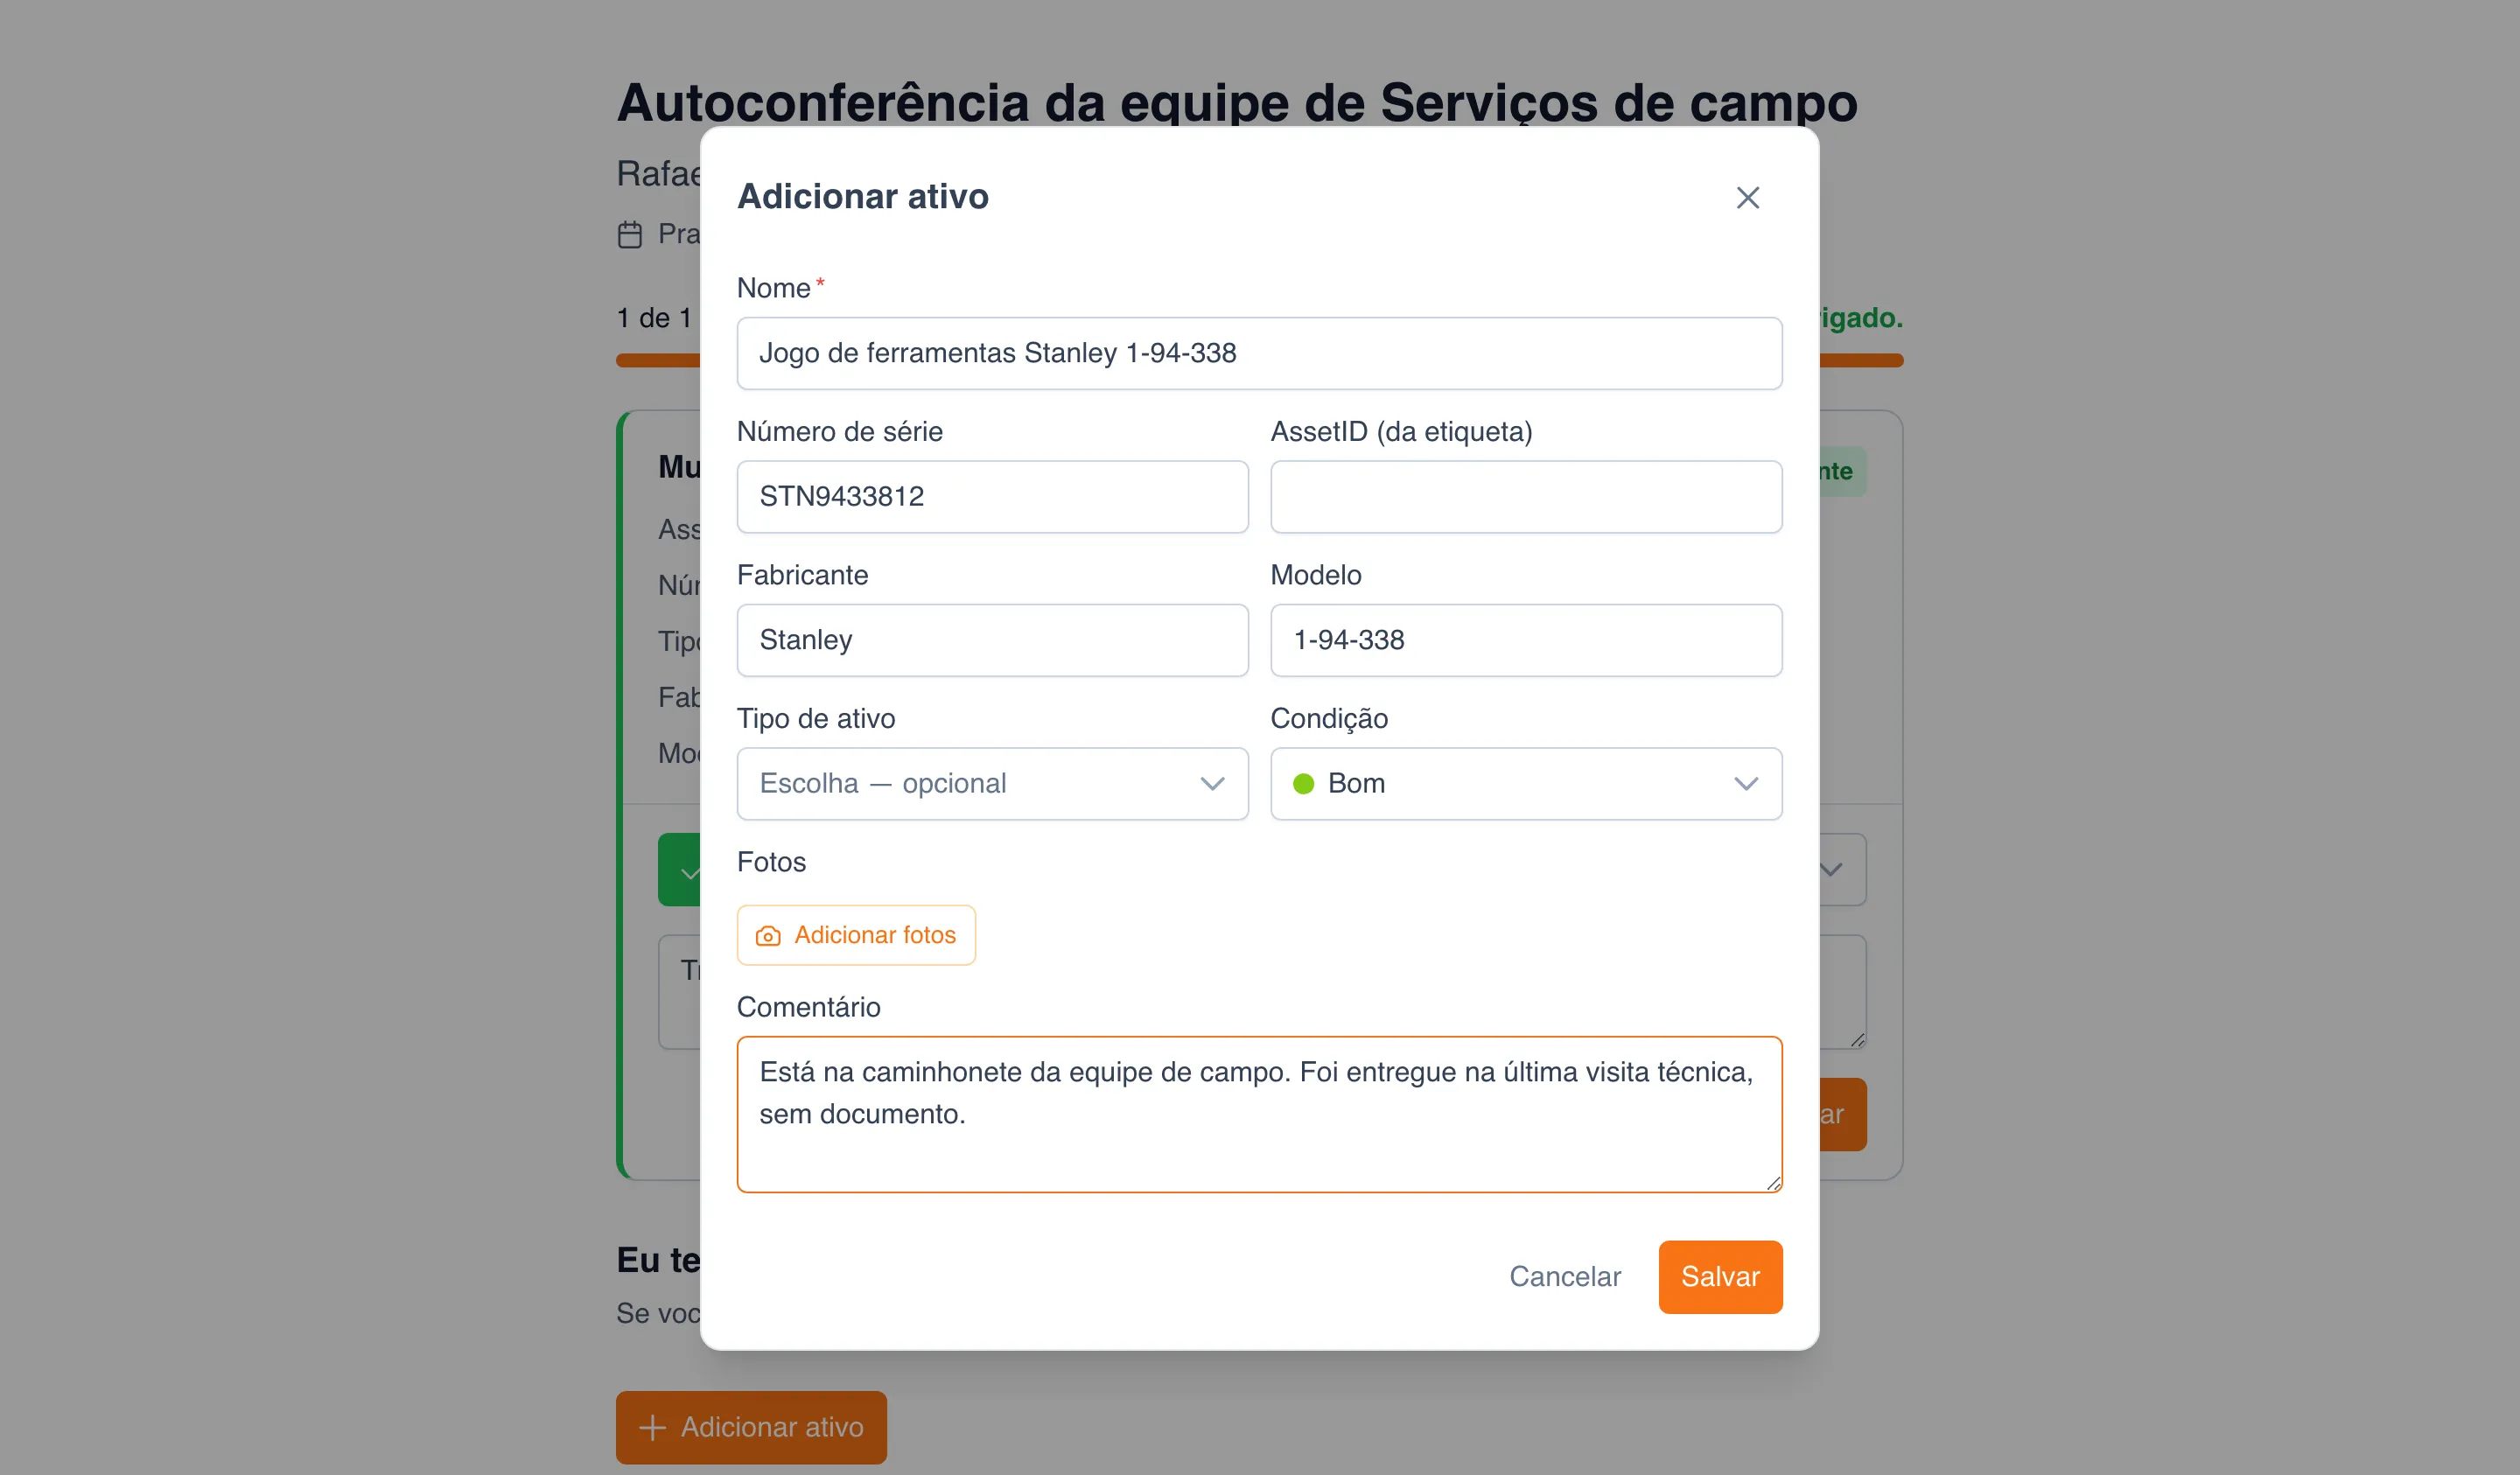The height and width of the screenshot is (1475, 2520).
Task: Click the Condição label
Action: [x=1329, y=719]
